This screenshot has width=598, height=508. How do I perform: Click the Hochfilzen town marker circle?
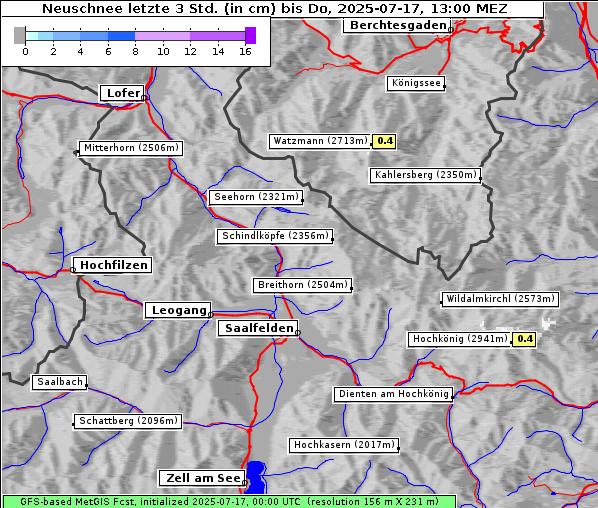click(x=73, y=270)
